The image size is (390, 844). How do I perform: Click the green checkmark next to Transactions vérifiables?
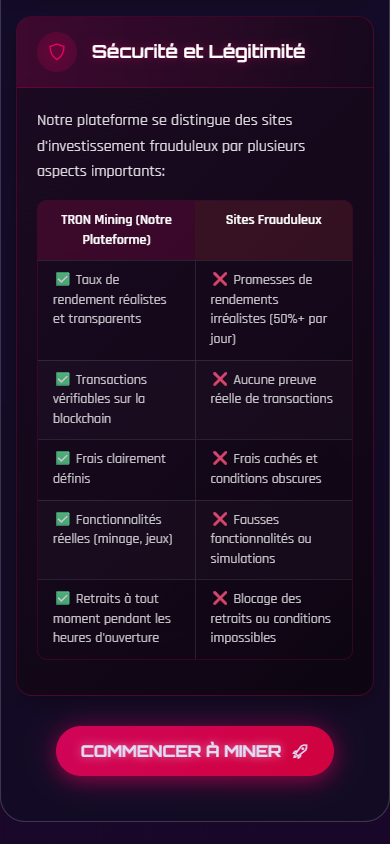[x=63, y=379]
